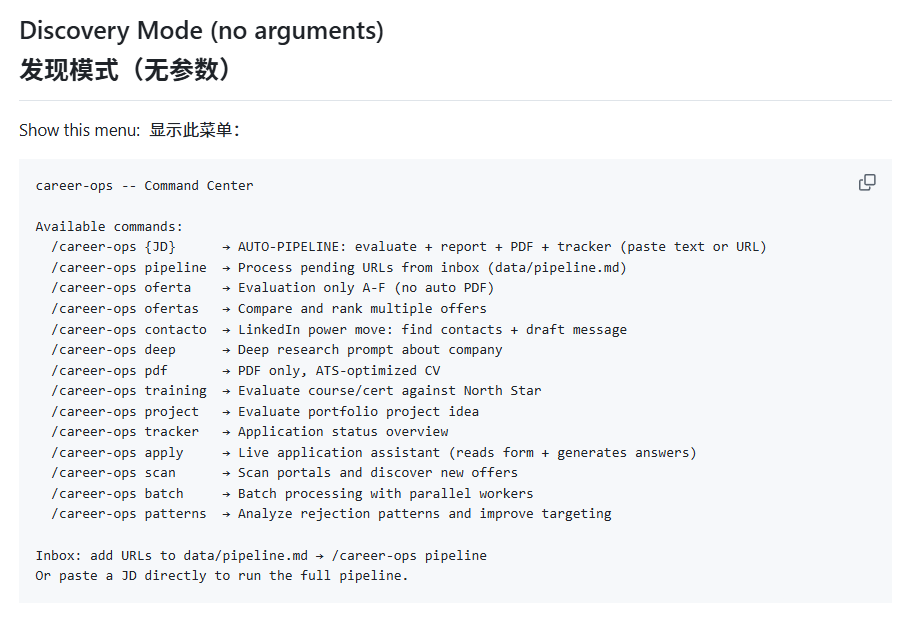Click the '/career-ops batch' command

tap(118, 494)
